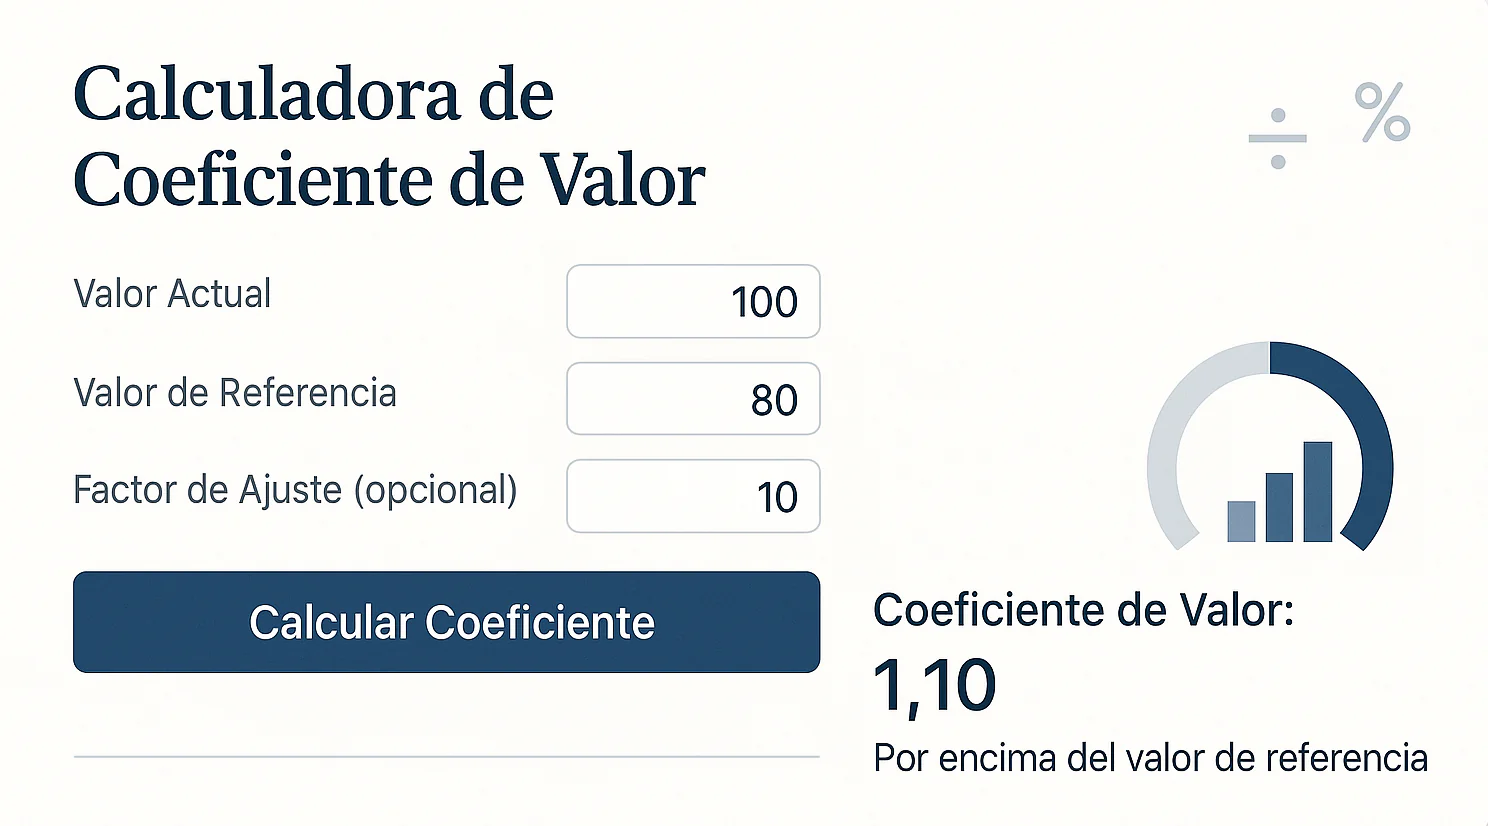
Task: Click the Valor de Referencia label
Action: coord(234,393)
